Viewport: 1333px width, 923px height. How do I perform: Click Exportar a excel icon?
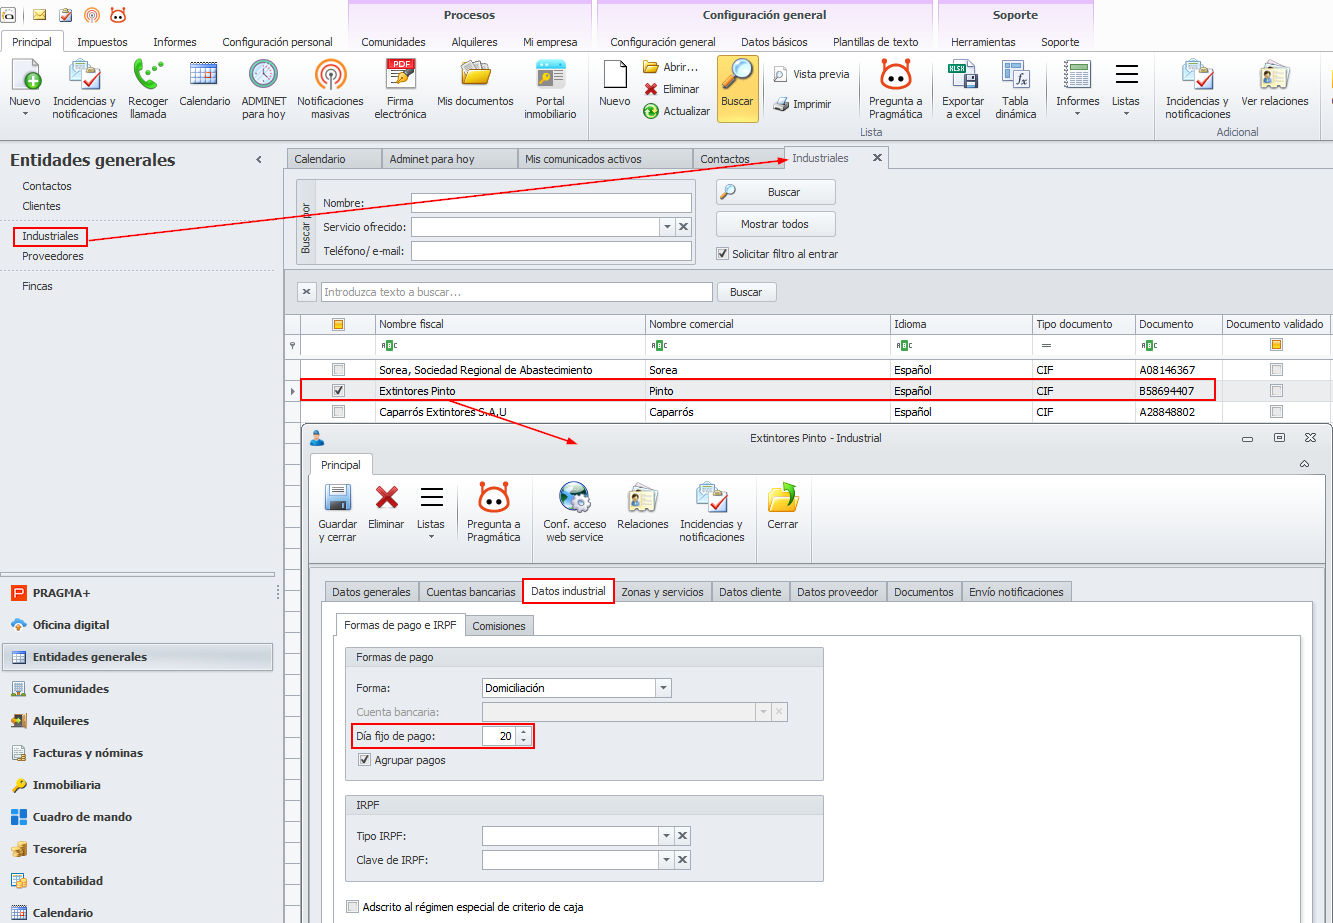coord(962,89)
